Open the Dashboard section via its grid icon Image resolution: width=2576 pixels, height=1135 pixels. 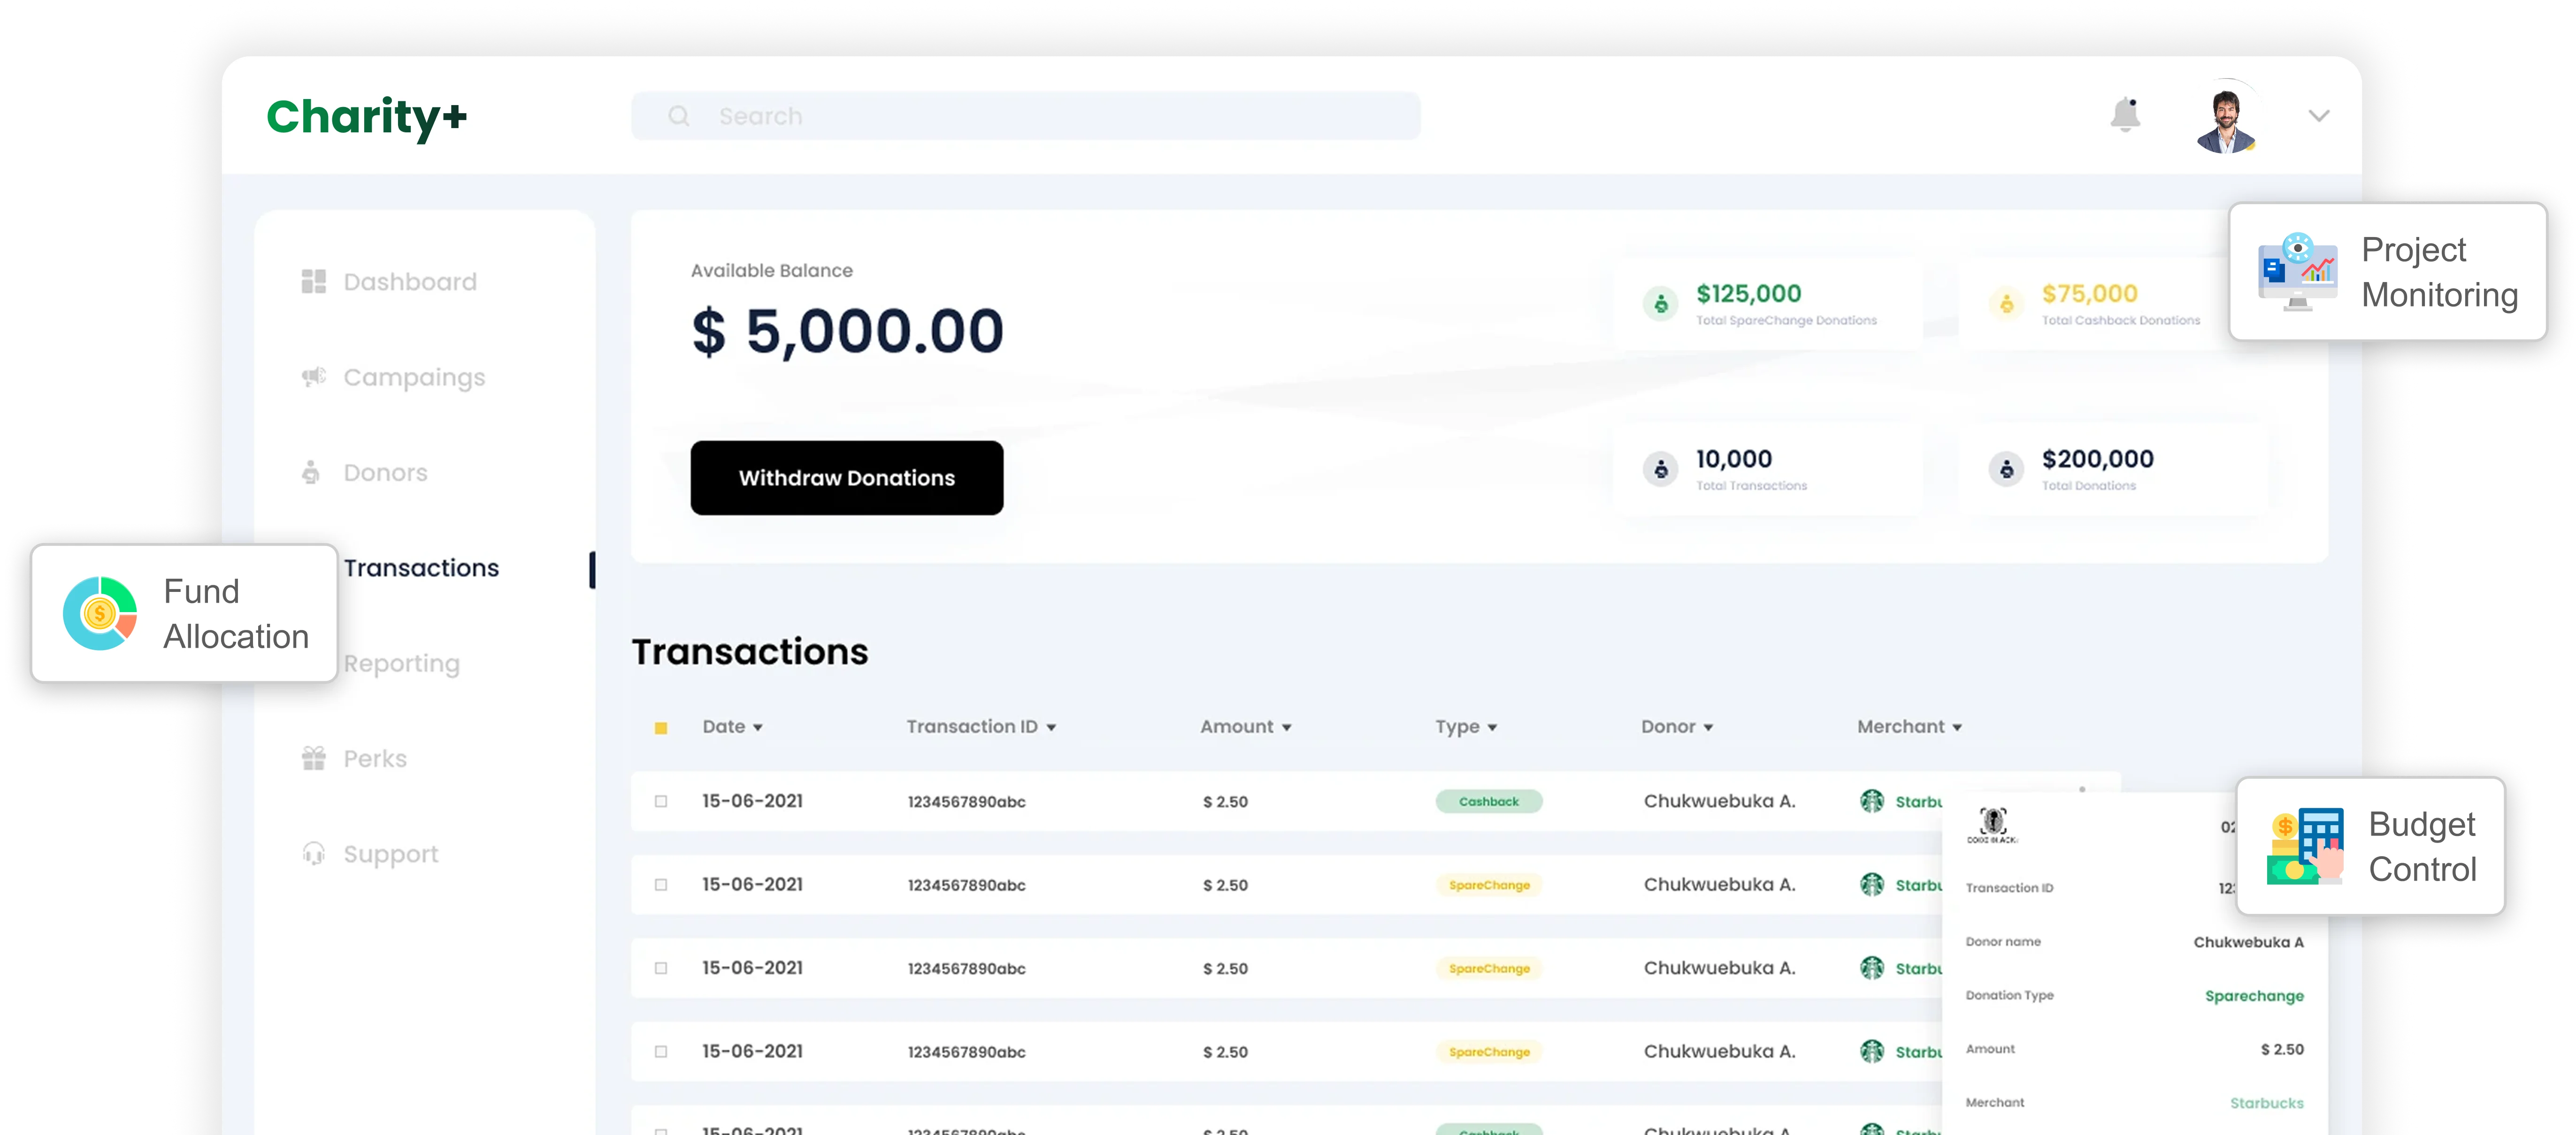[313, 281]
